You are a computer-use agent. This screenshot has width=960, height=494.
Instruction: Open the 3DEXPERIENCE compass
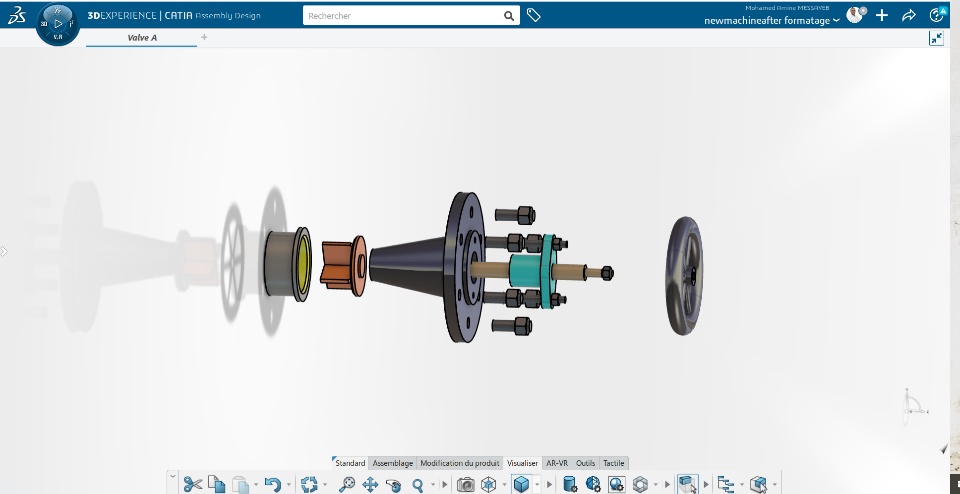58,23
